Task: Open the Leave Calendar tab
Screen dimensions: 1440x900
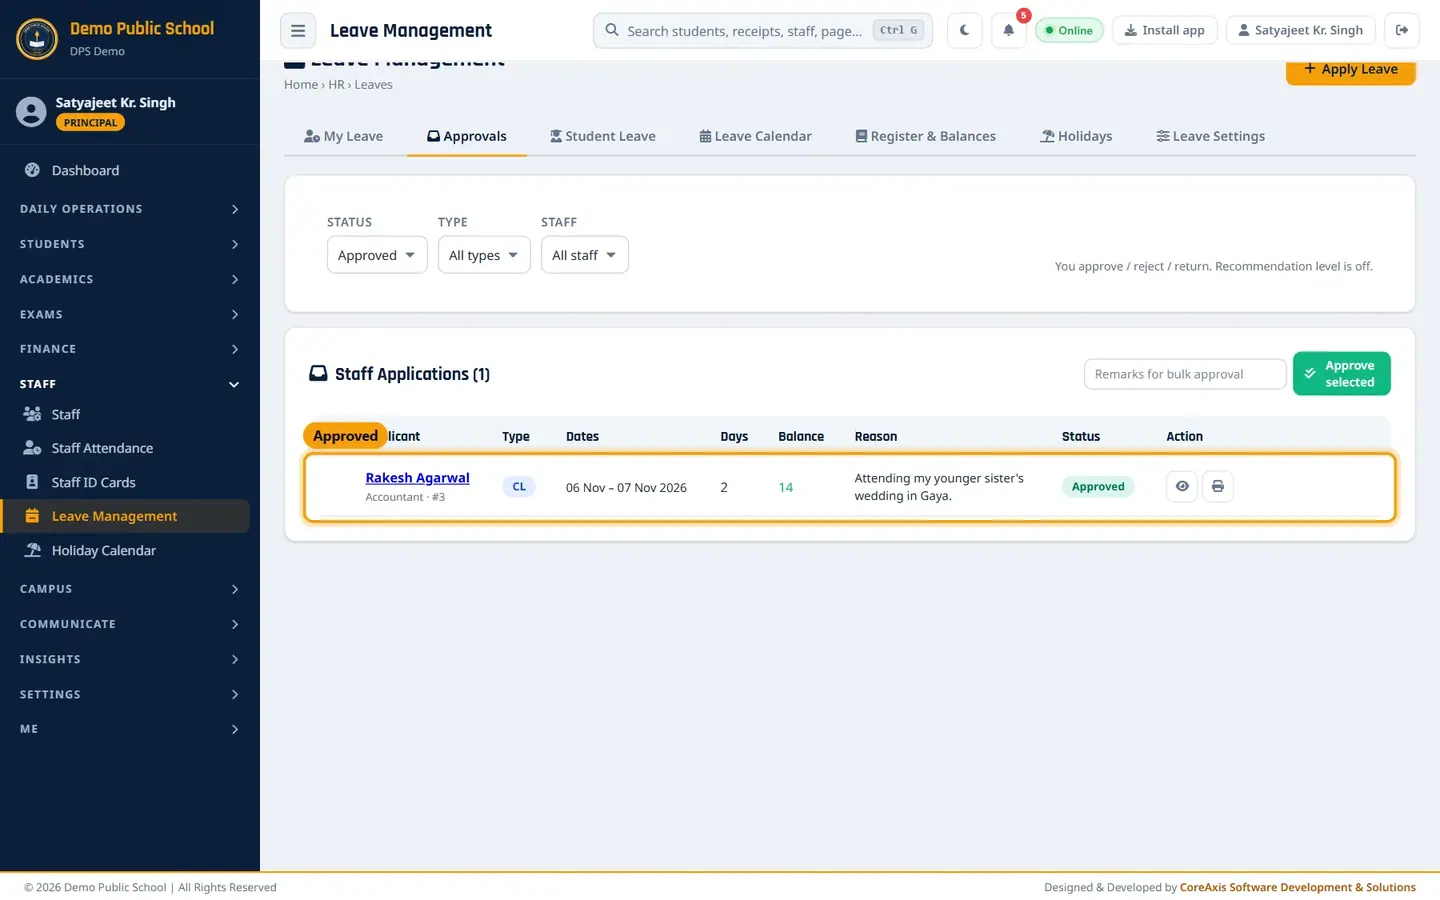Action: (755, 136)
